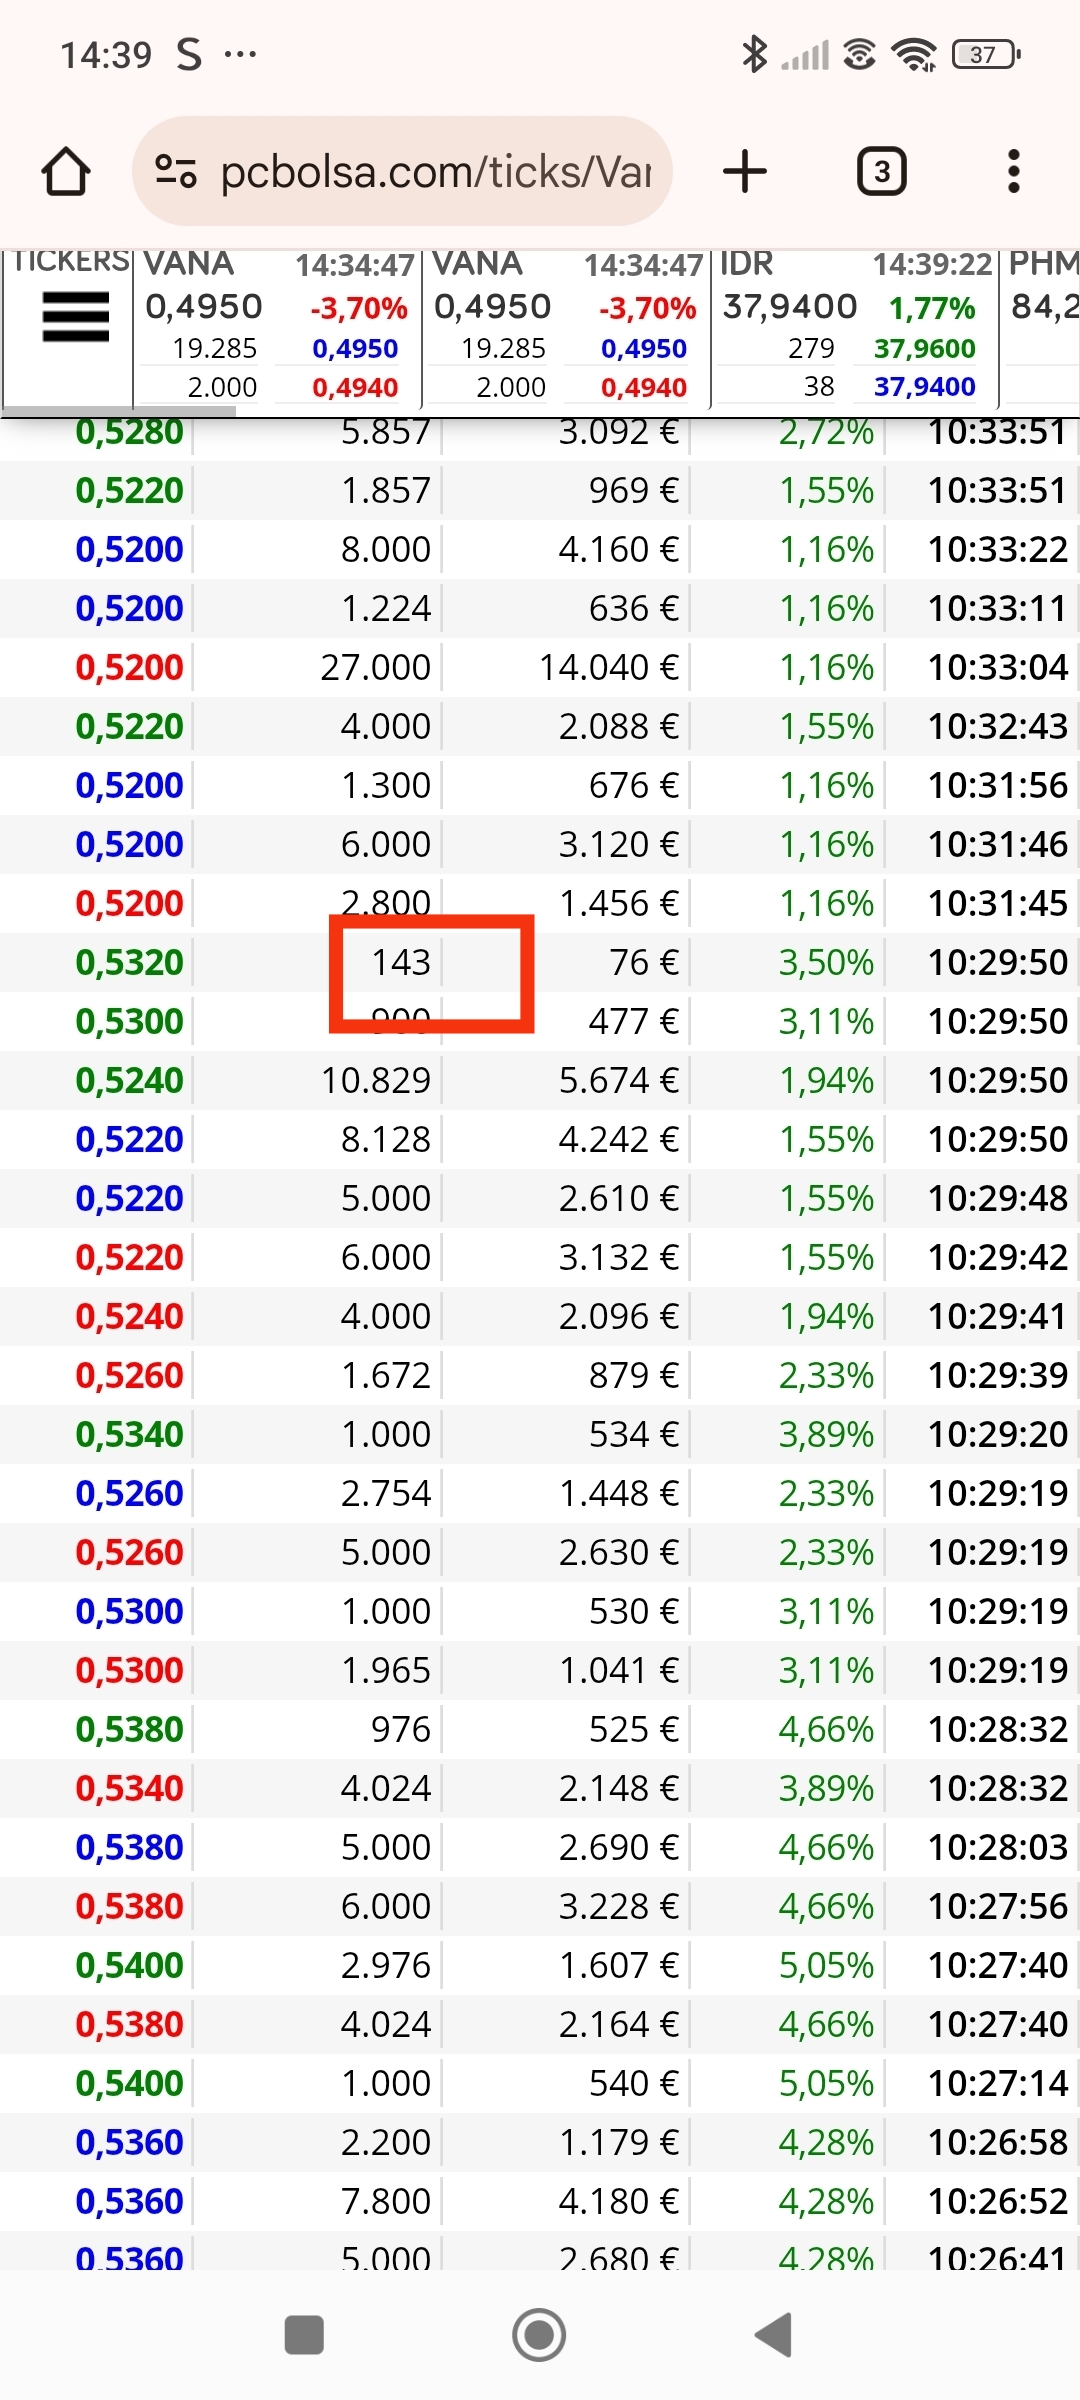Viewport: 1080px width, 2400px height.
Task: Click volume 10.829 row cell
Action: [x=376, y=1080]
